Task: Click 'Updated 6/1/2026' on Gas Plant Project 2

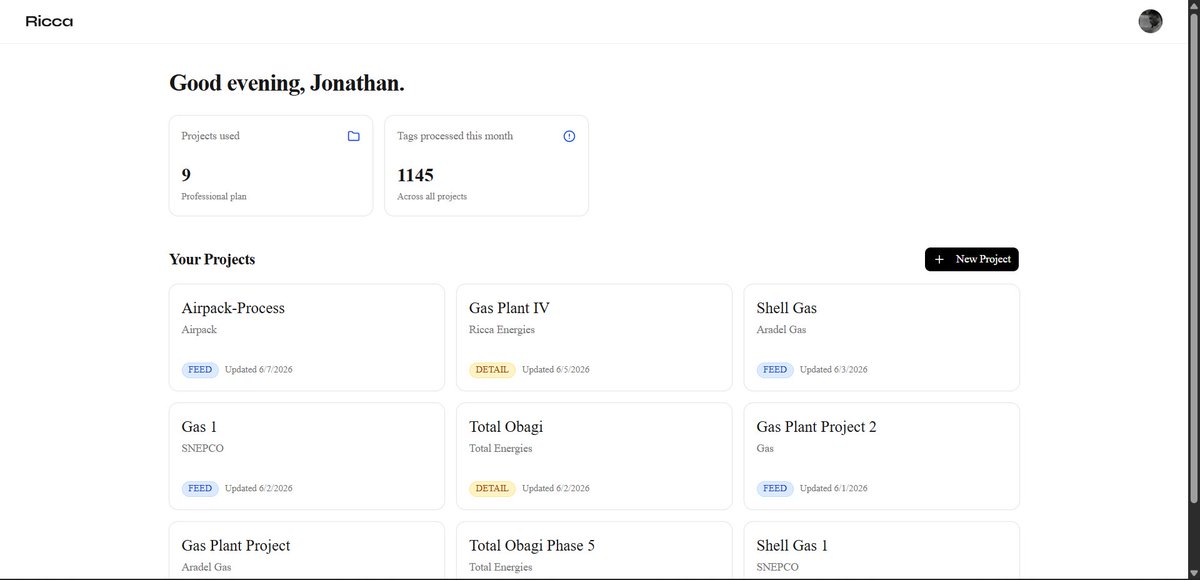Action: coord(834,489)
